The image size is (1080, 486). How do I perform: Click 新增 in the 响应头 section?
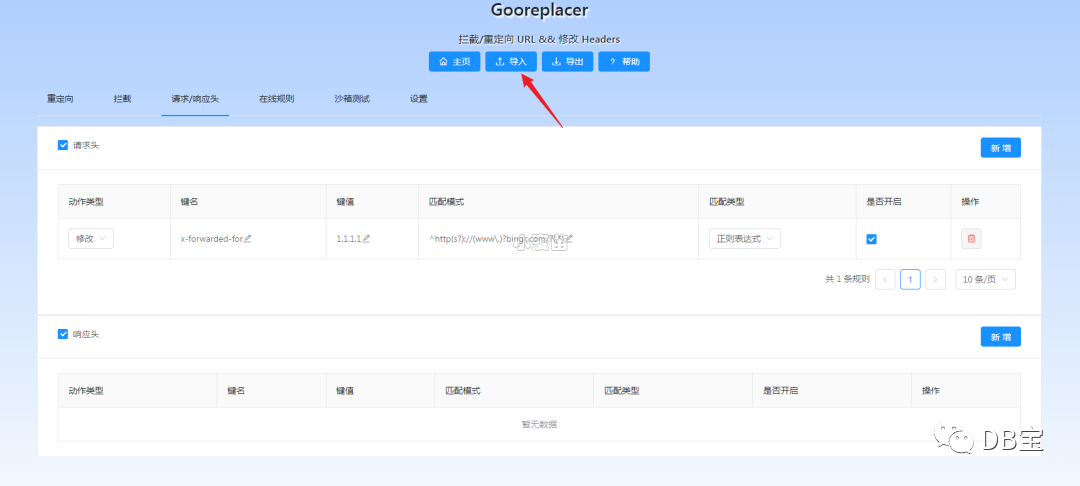(x=1001, y=337)
